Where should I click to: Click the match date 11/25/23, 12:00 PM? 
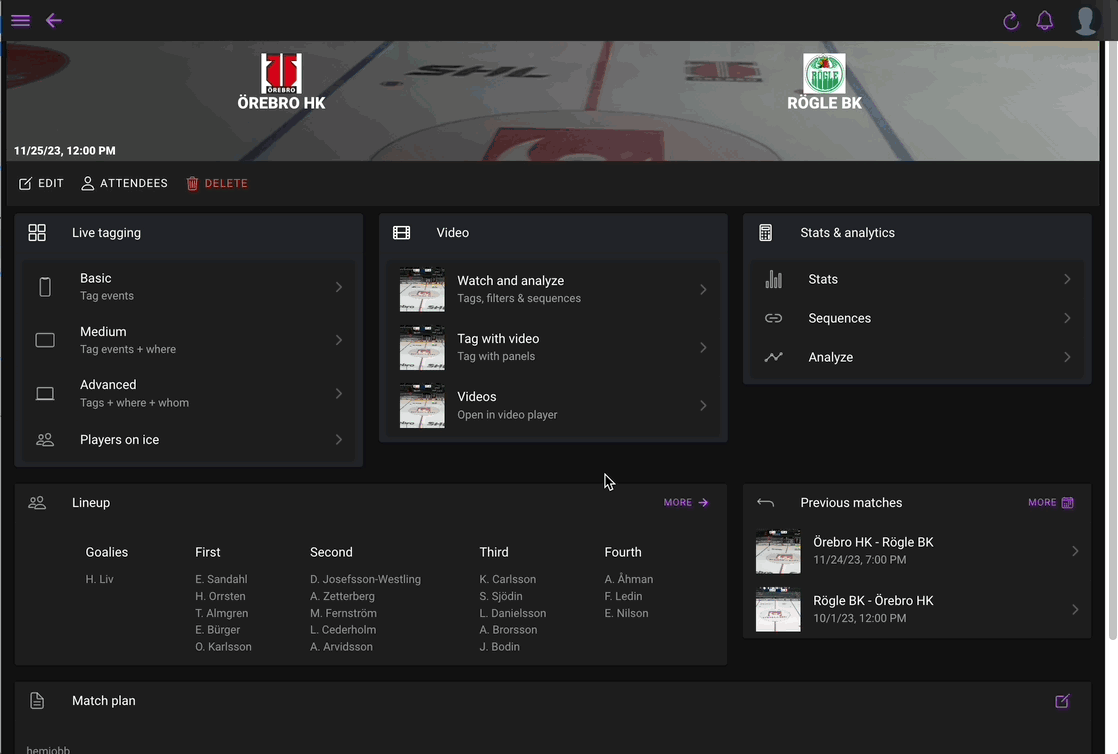click(x=65, y=151)
